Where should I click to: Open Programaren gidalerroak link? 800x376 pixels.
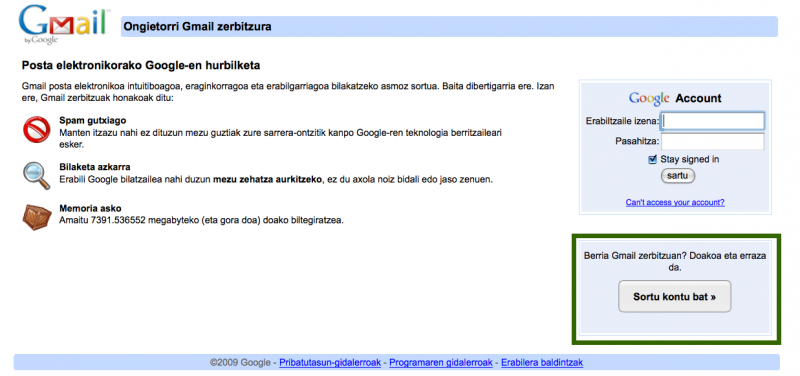441,363
